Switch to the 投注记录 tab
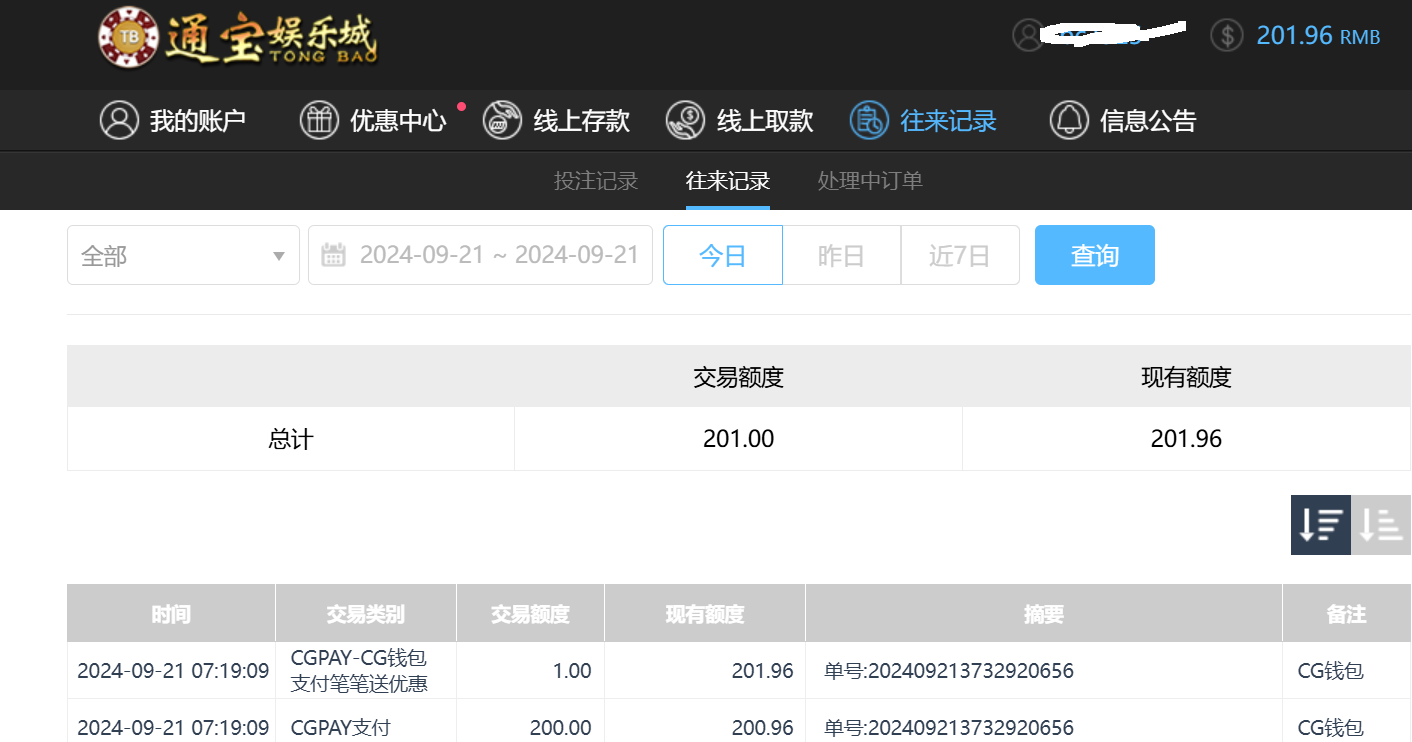1412x742 pixels. (x=596, y=181)
